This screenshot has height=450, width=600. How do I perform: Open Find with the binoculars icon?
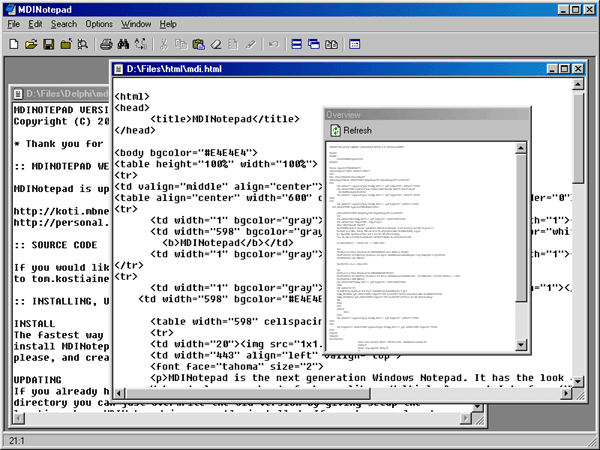[x=123, y=44]
